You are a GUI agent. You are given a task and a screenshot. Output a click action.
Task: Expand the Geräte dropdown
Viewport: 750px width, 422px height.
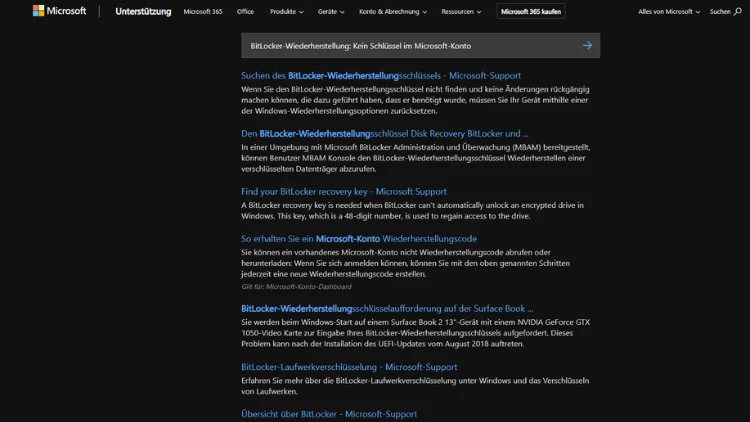coord(331,11)
